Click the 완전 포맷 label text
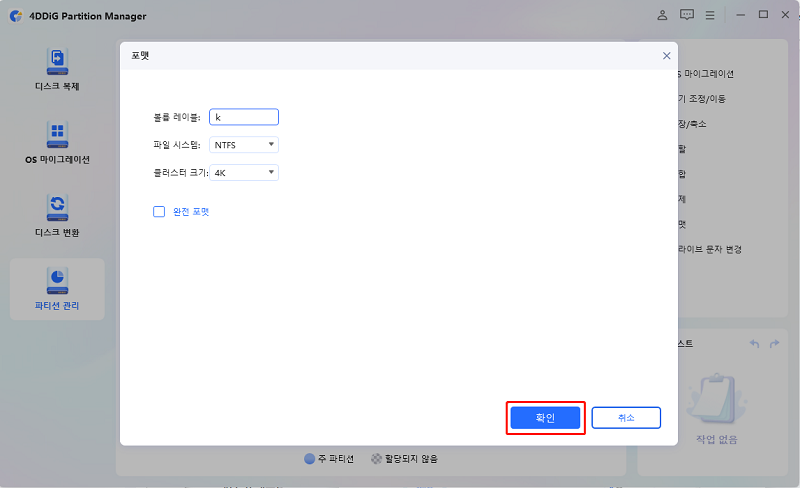This screenshot has height=488, width=800. pyautogui.click(x=191, y=211)
